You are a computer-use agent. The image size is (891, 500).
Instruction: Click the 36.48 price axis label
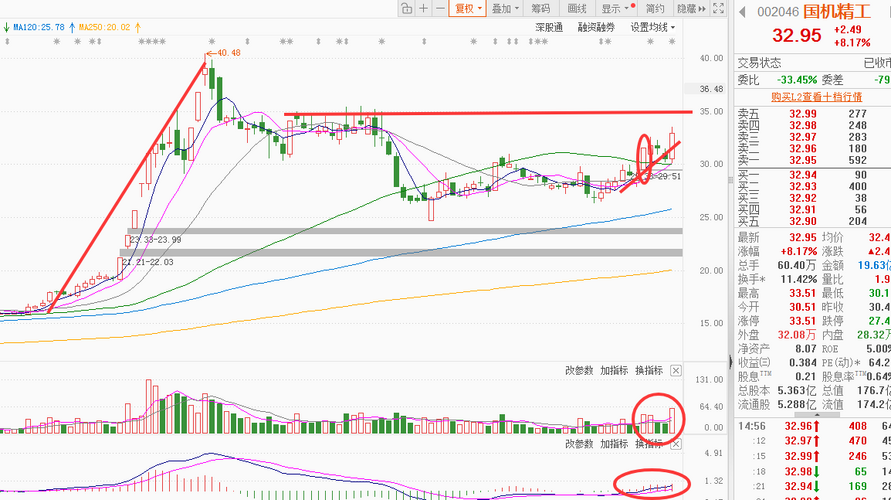pyautogui.click(x=711, y=89)
